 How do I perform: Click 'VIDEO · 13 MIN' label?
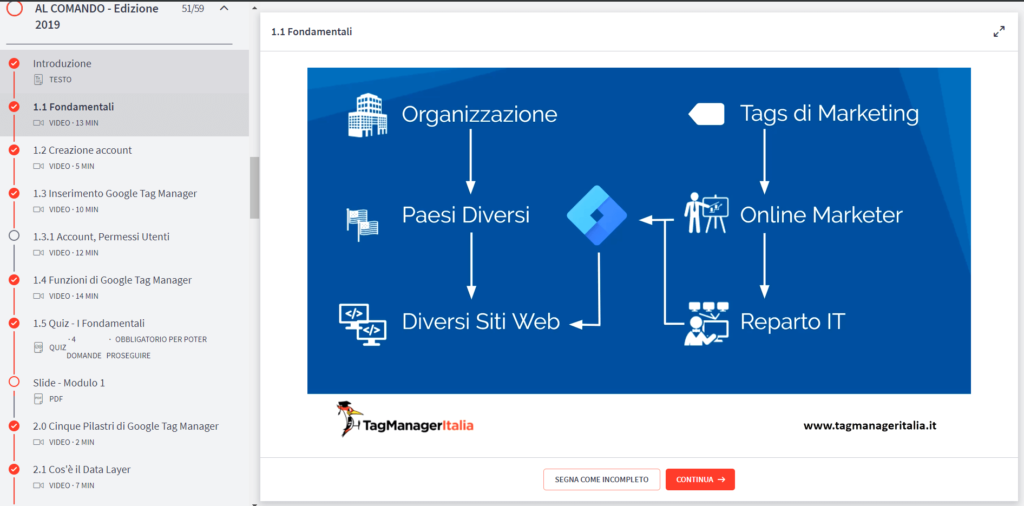(74, 123)
